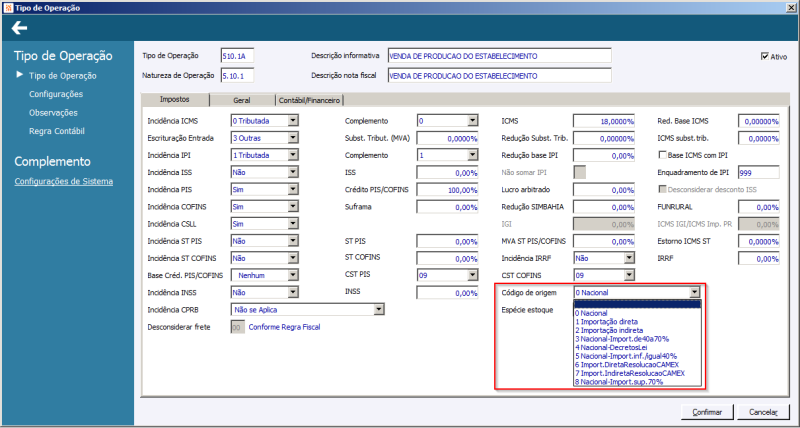Toggle the Ativo checkbox
Screen dimensions: 800x428
click(766, 56)
